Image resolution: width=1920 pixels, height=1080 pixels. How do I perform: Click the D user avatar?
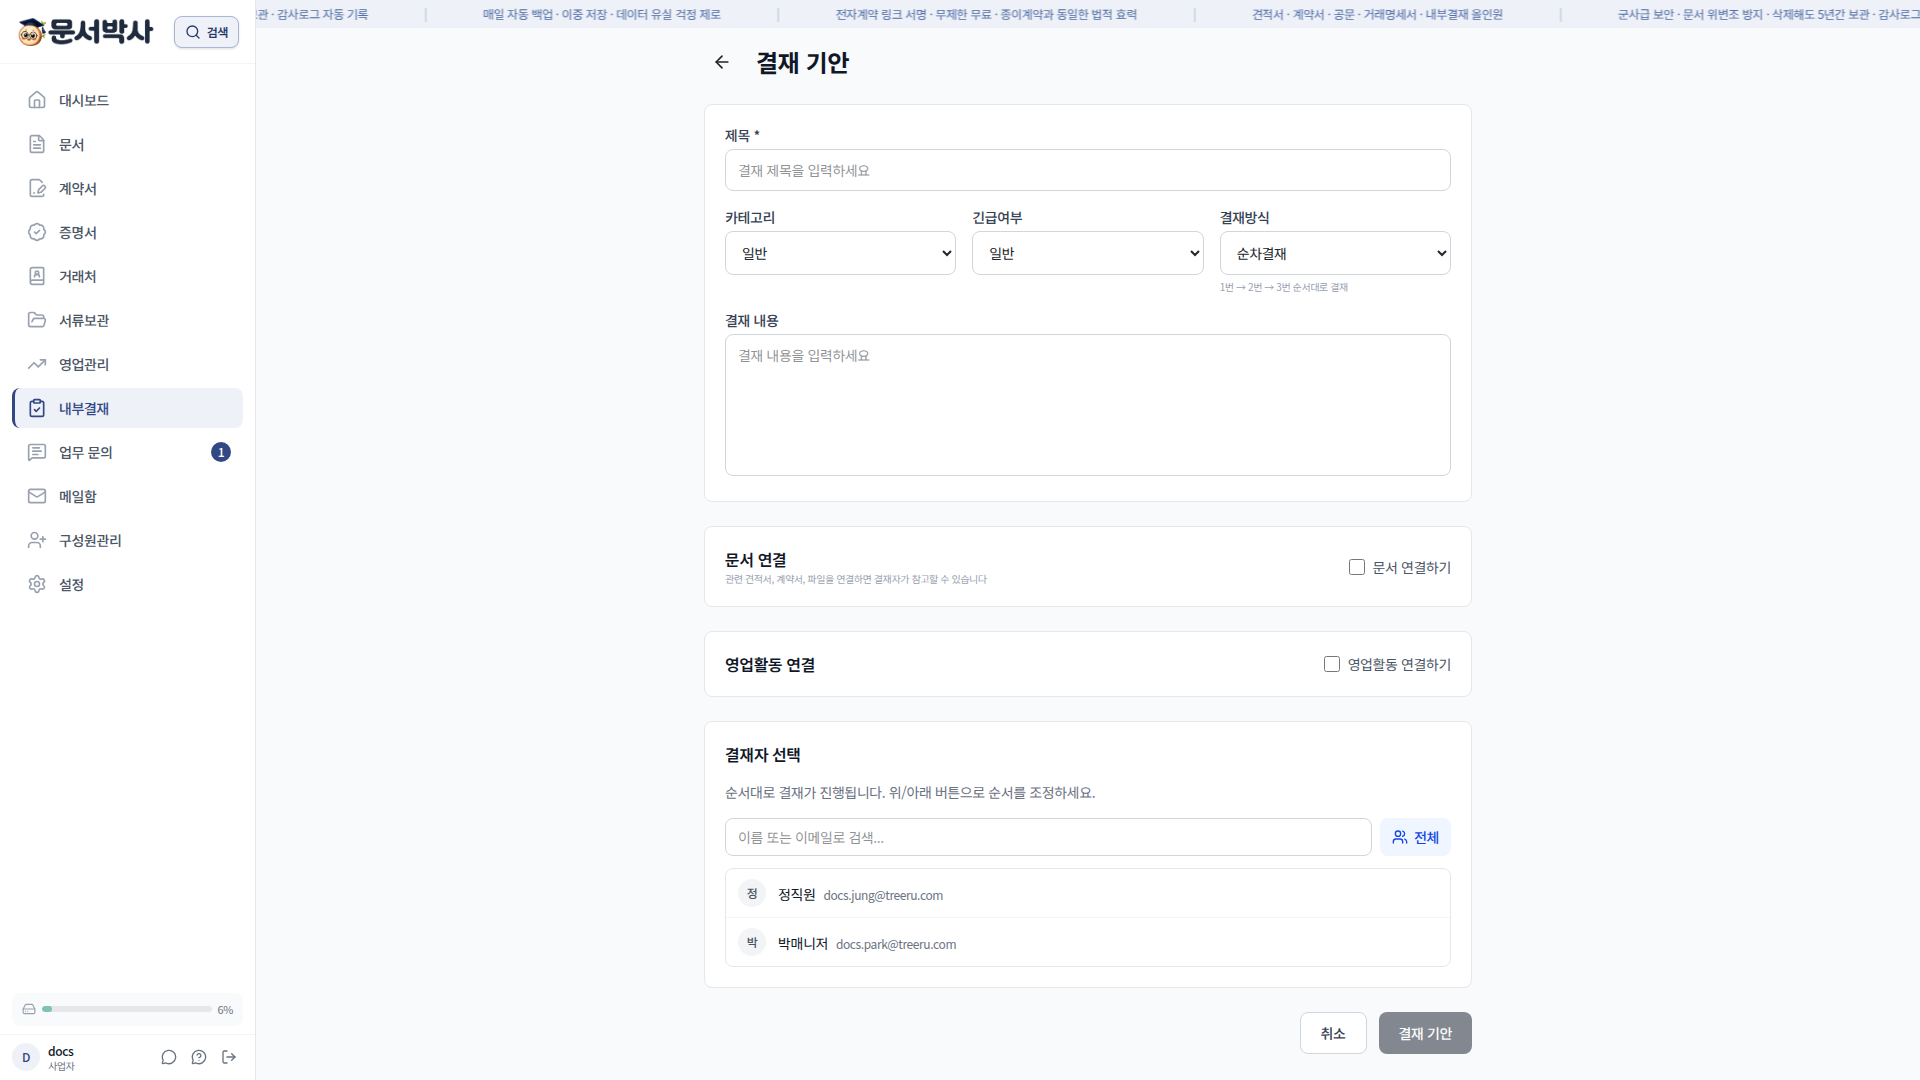pos(26,1057)
